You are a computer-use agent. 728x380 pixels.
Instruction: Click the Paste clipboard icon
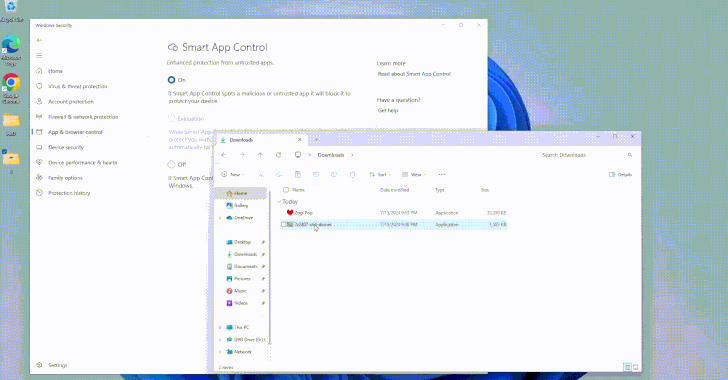[x=298, y=175]
